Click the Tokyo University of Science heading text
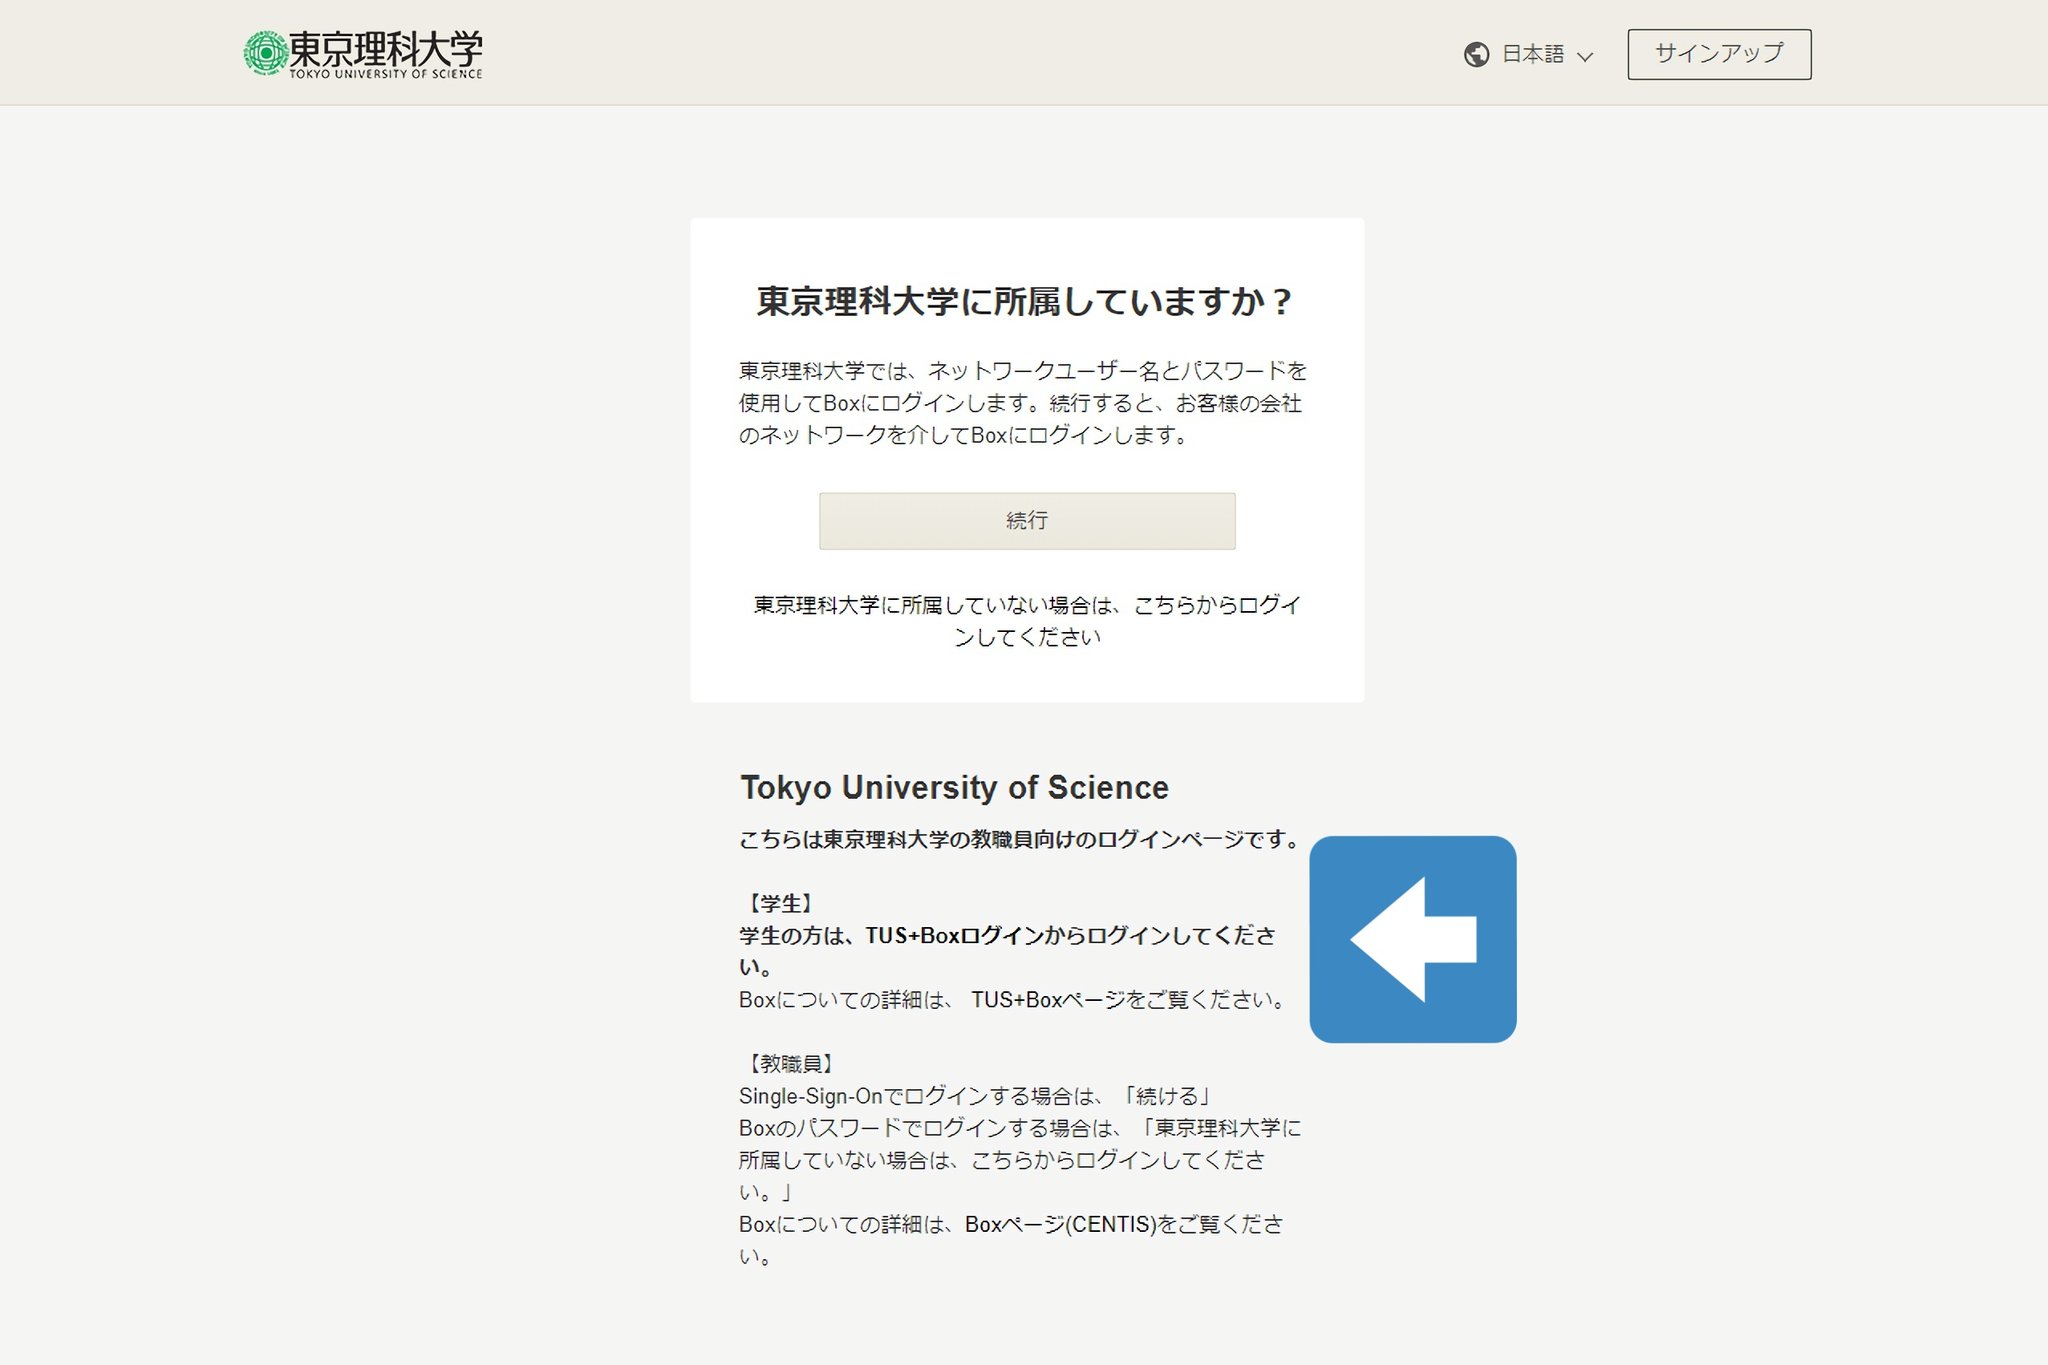The image size is (2048, 1365). pyautogui.click(x=954, y=787)
